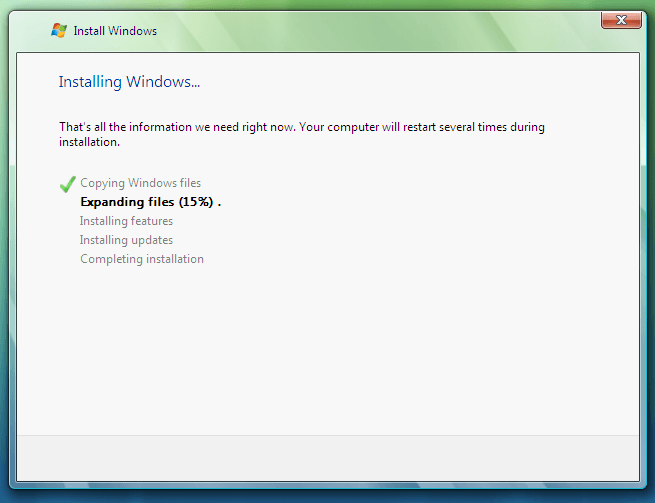Click the 'Install Windows' title text

(x=115, y=31)
